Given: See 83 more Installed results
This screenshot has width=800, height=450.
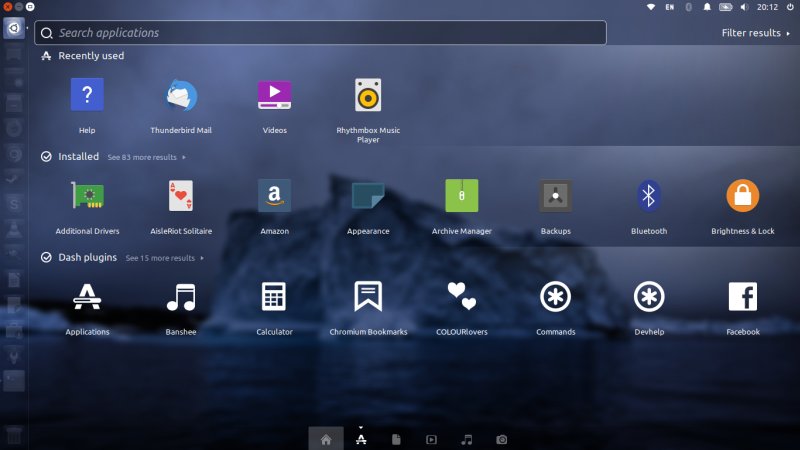Looking at the screenshot, I should point(146,157).
